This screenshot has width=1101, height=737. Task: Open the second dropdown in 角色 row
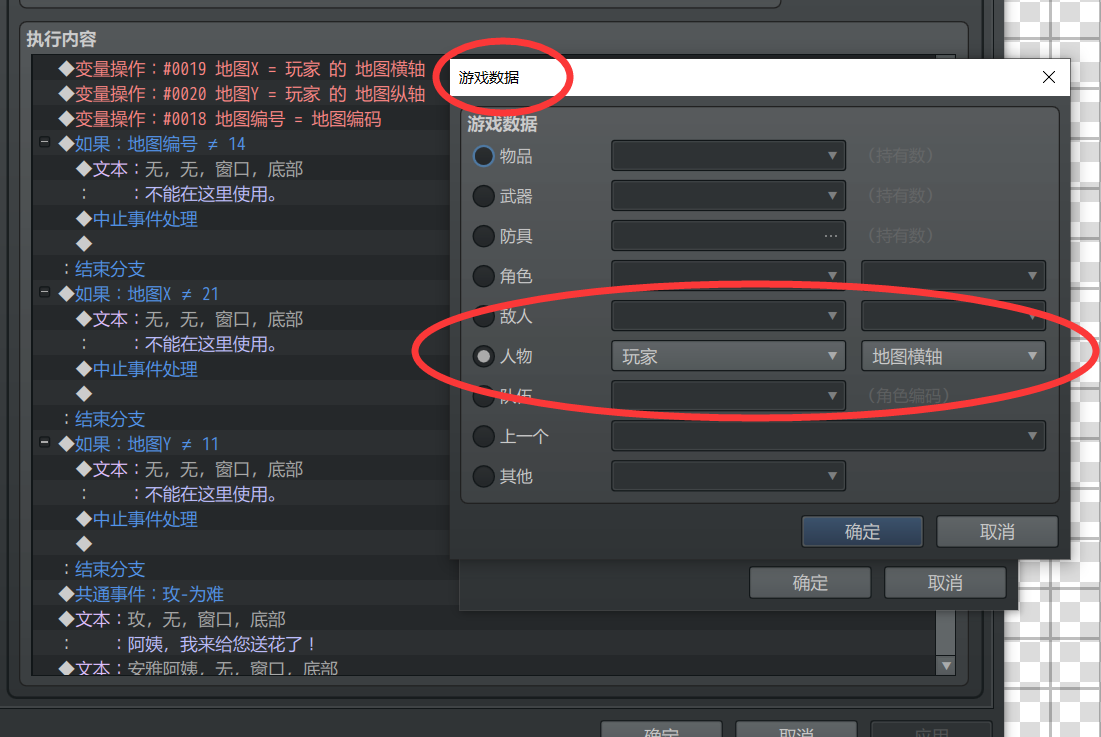coord(954,276)
